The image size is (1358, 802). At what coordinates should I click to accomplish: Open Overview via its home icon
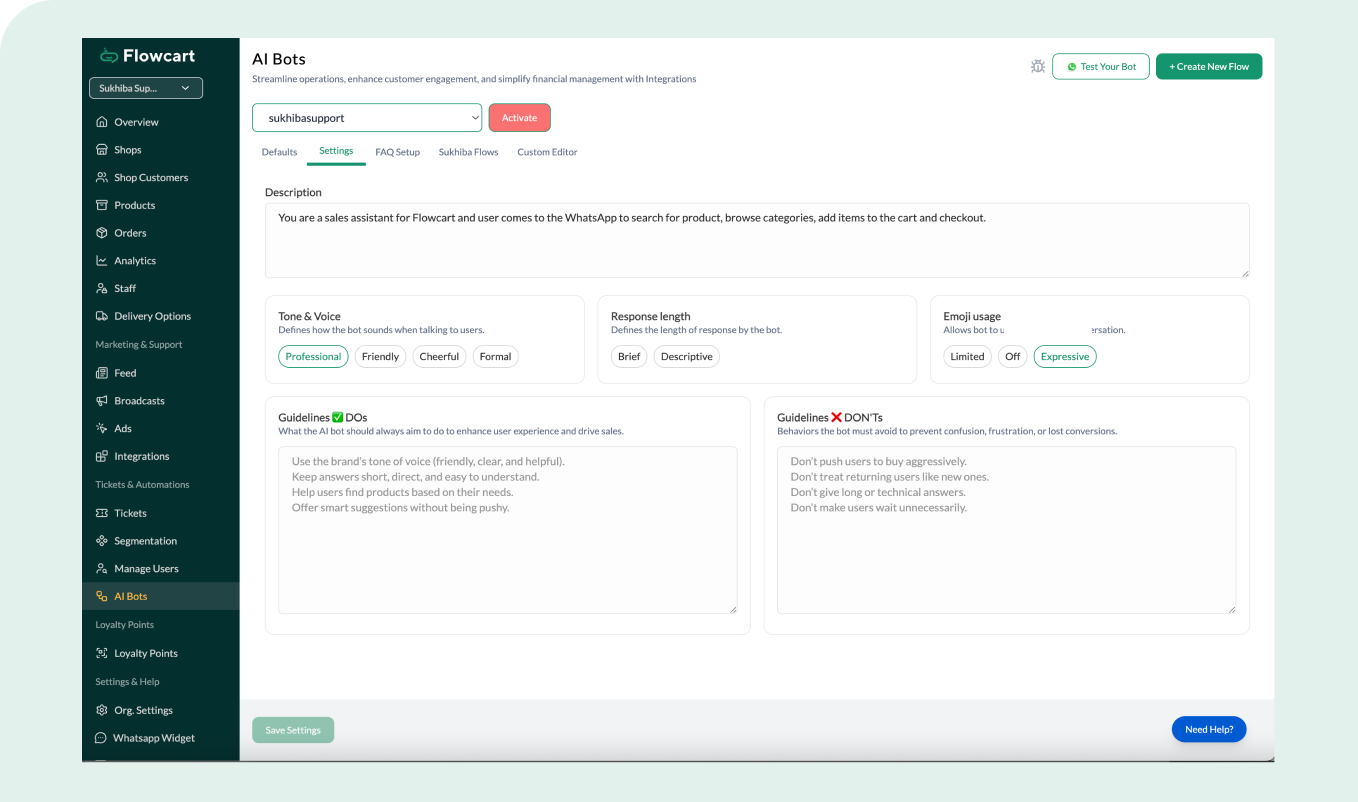(x=101, y=122)
